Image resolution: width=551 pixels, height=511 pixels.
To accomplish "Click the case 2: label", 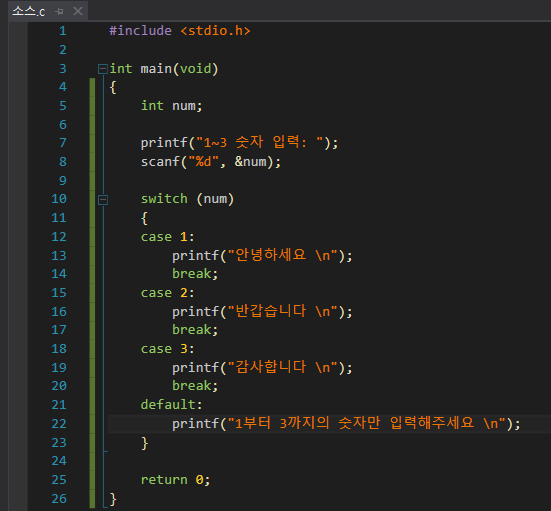I will tap(167, 293).
